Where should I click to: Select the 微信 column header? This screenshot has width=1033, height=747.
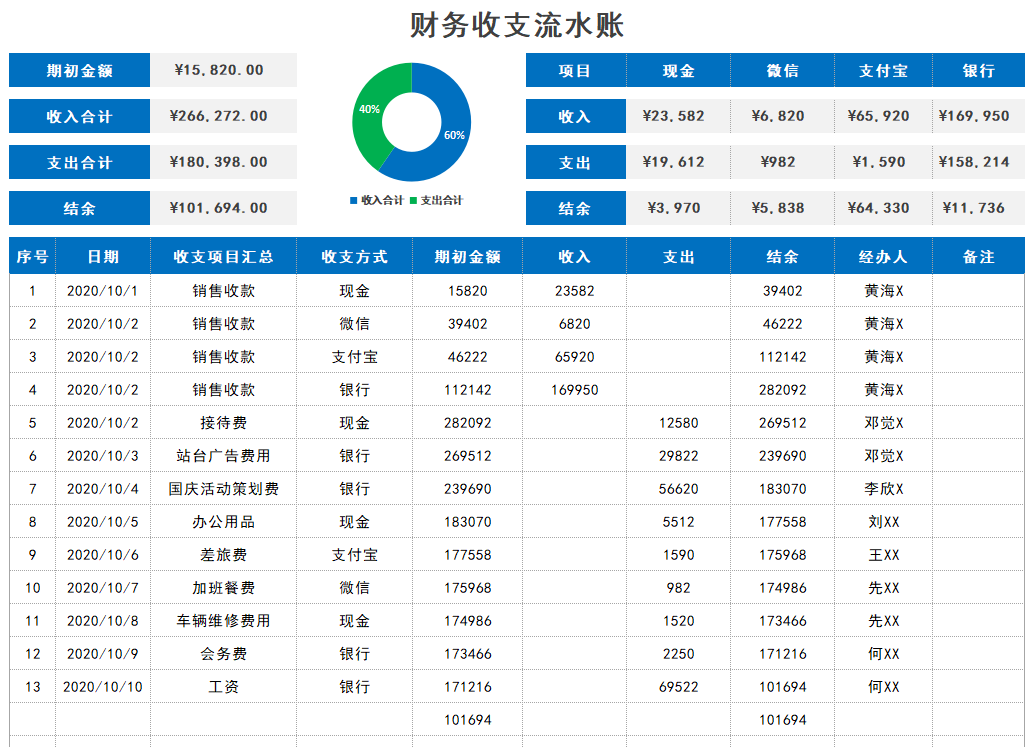coord(782,70)
